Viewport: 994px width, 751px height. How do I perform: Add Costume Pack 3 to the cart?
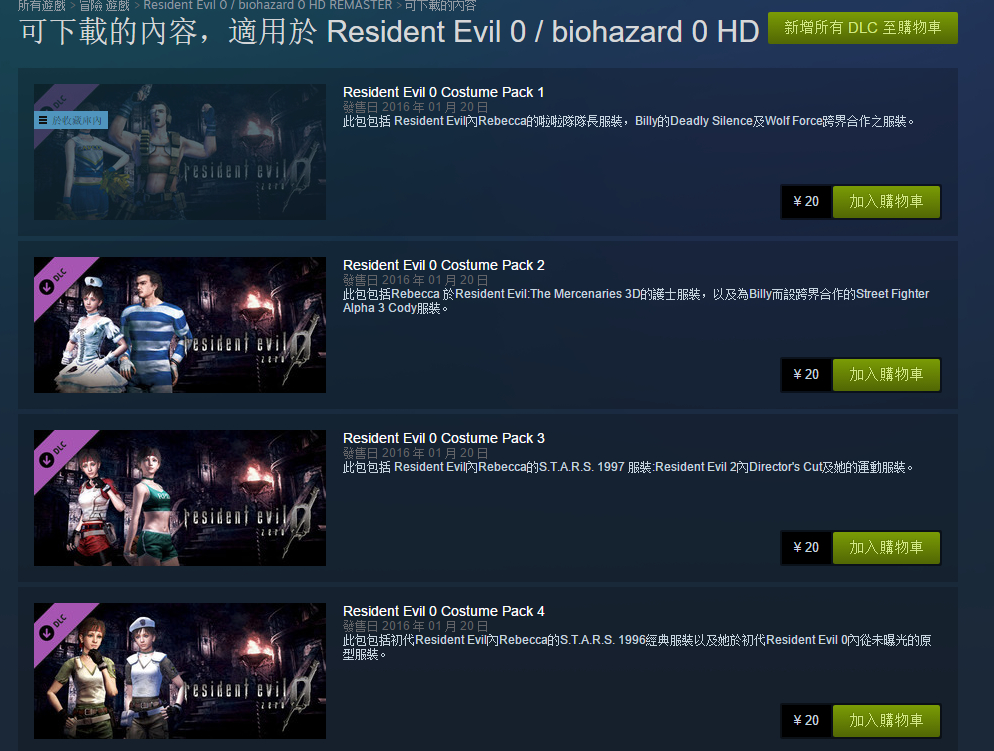886,548
